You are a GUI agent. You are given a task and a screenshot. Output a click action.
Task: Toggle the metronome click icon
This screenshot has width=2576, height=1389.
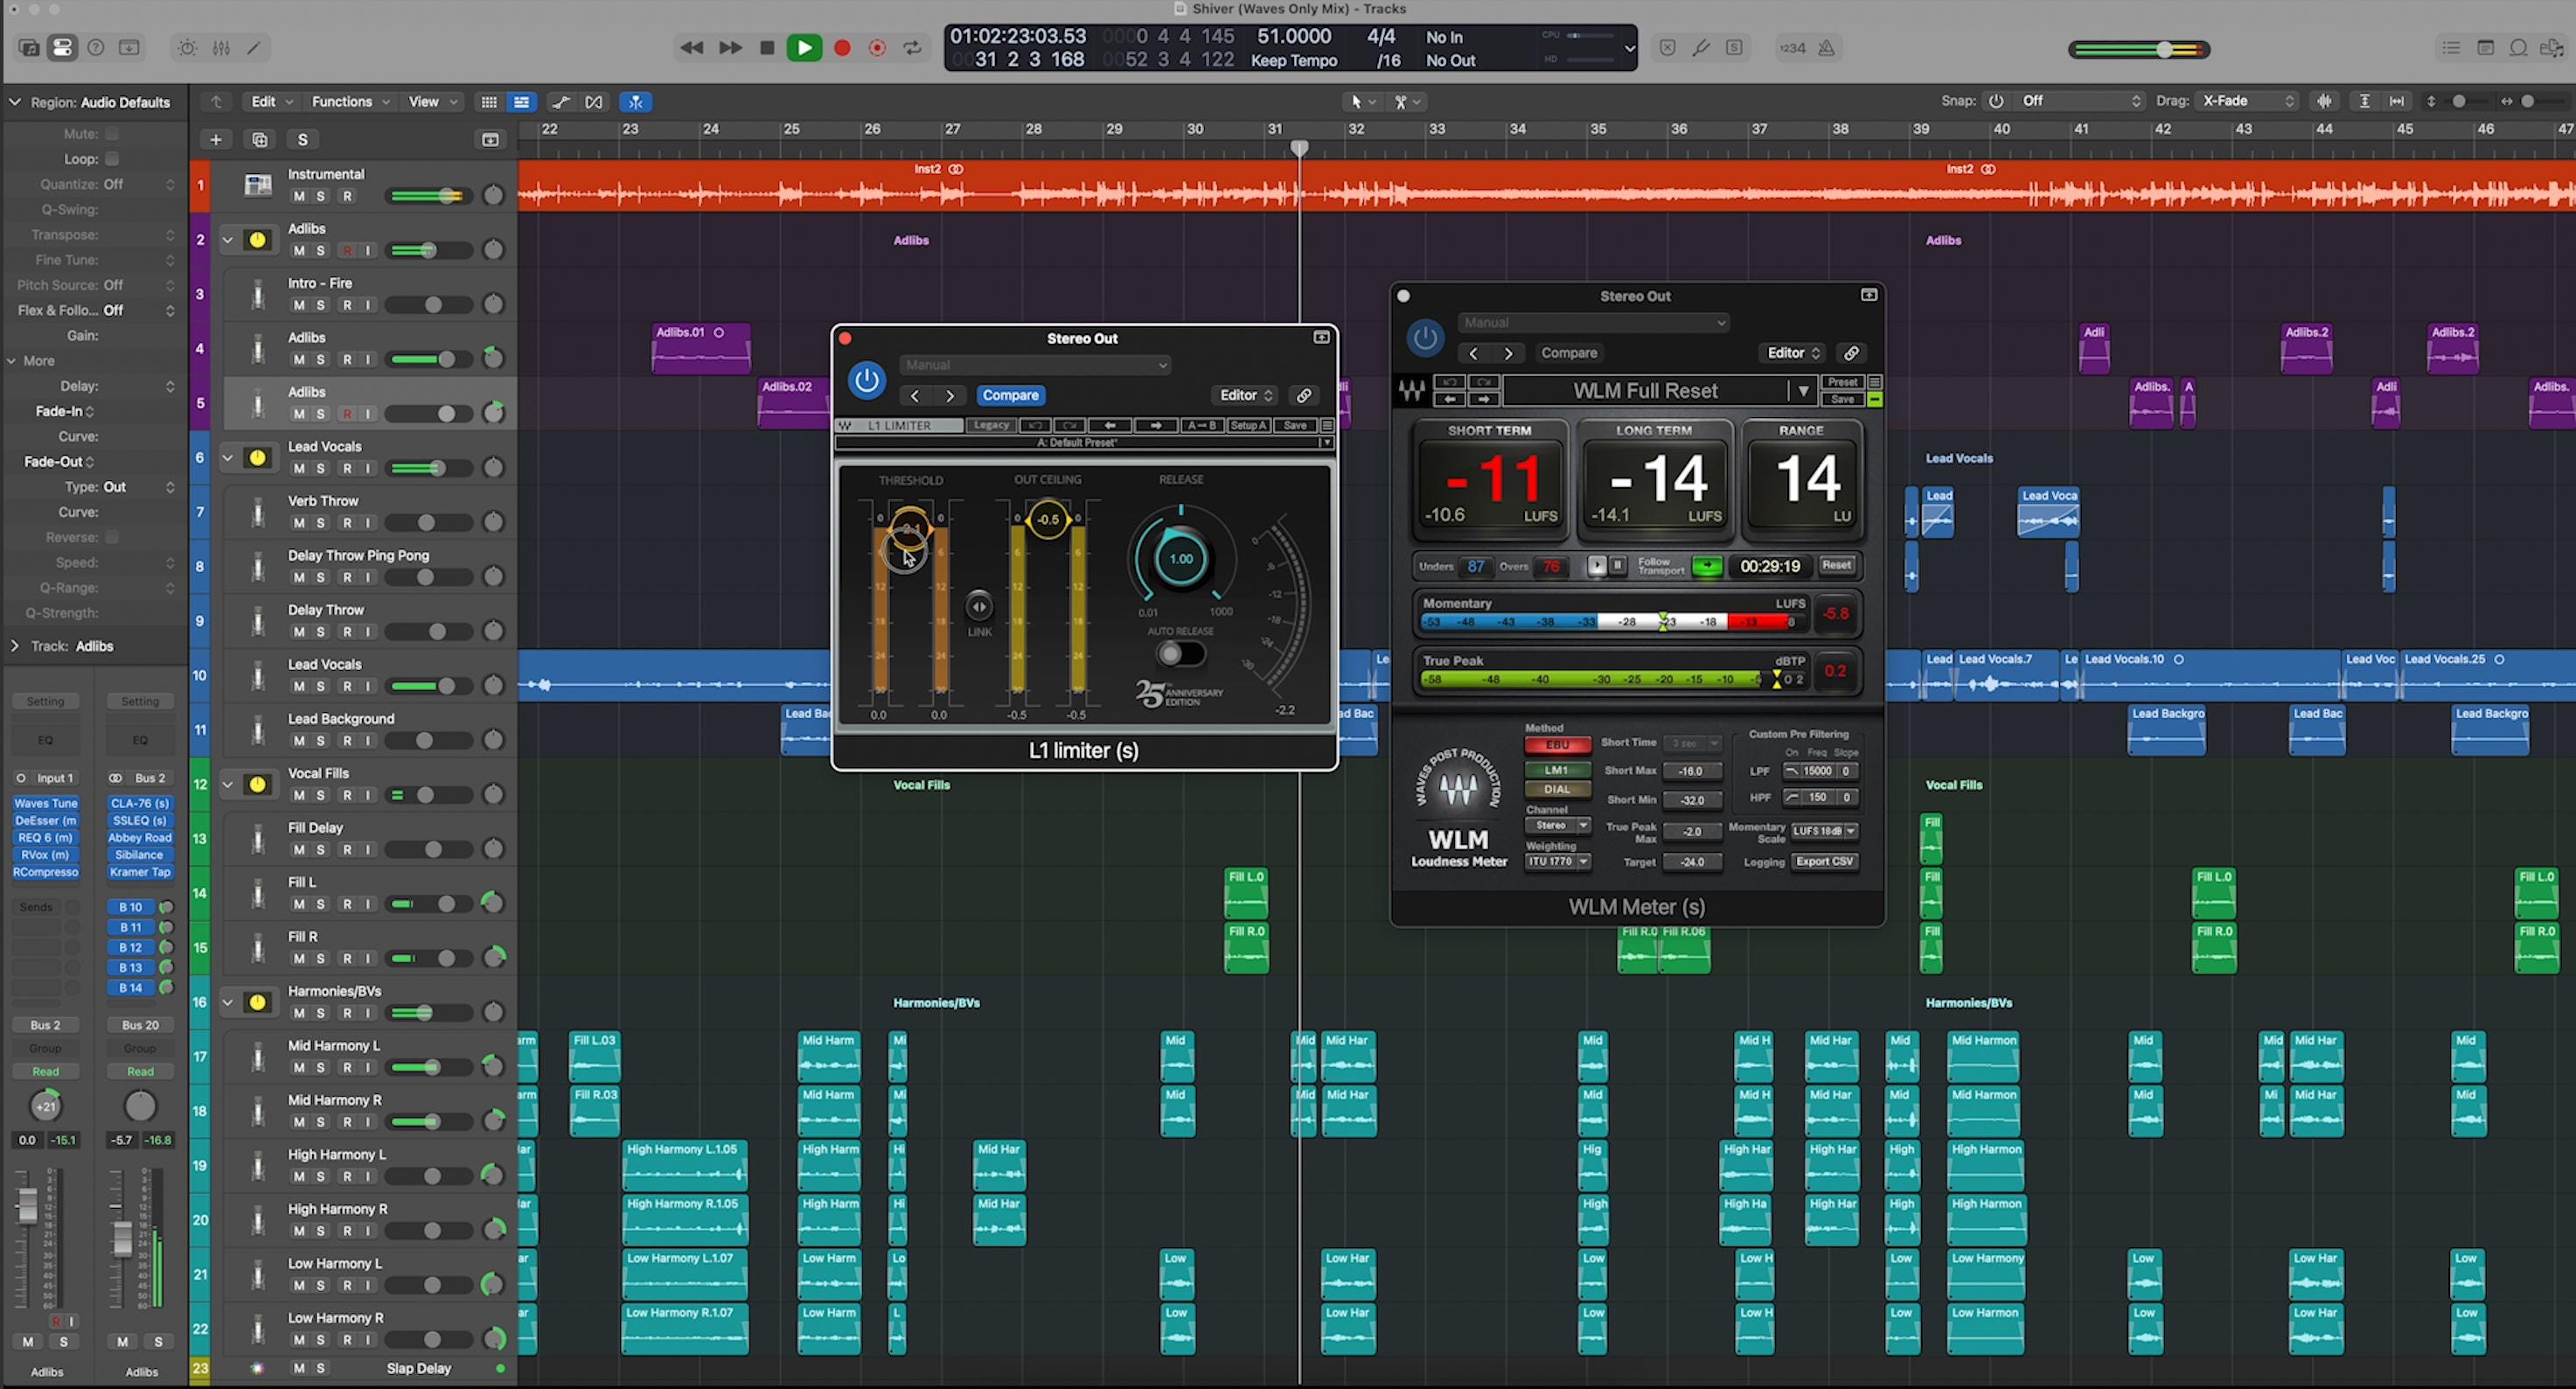pyautogui.click(x=1826, y=48)
